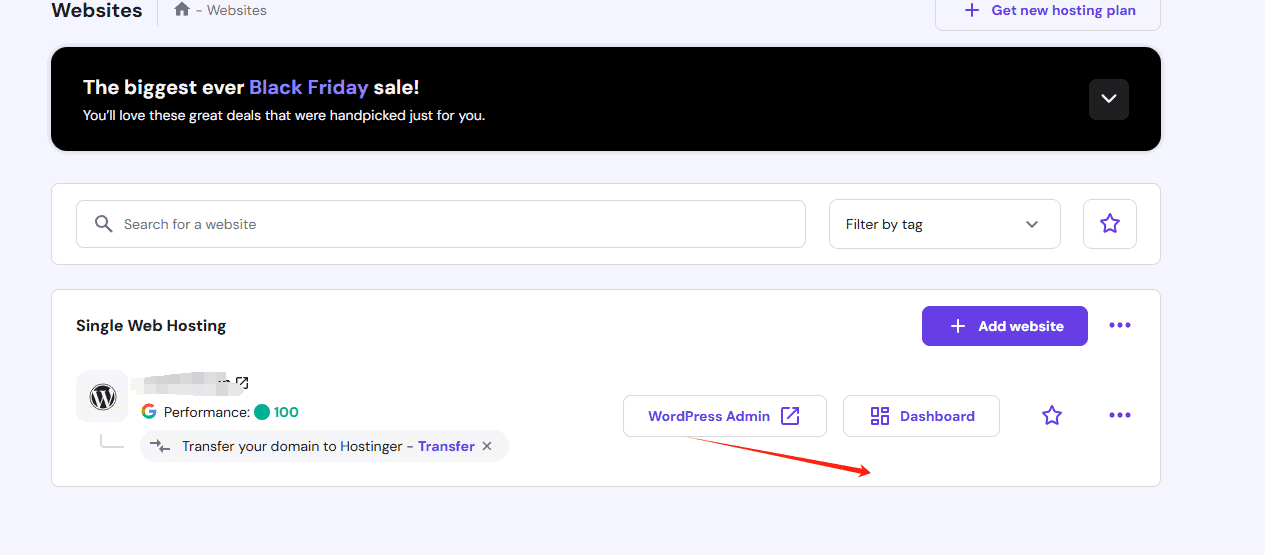Screen dimensions: 1265x555
Task: Open Single Web Hosting three-dot menu
Action: click(x=1120, y=326)
